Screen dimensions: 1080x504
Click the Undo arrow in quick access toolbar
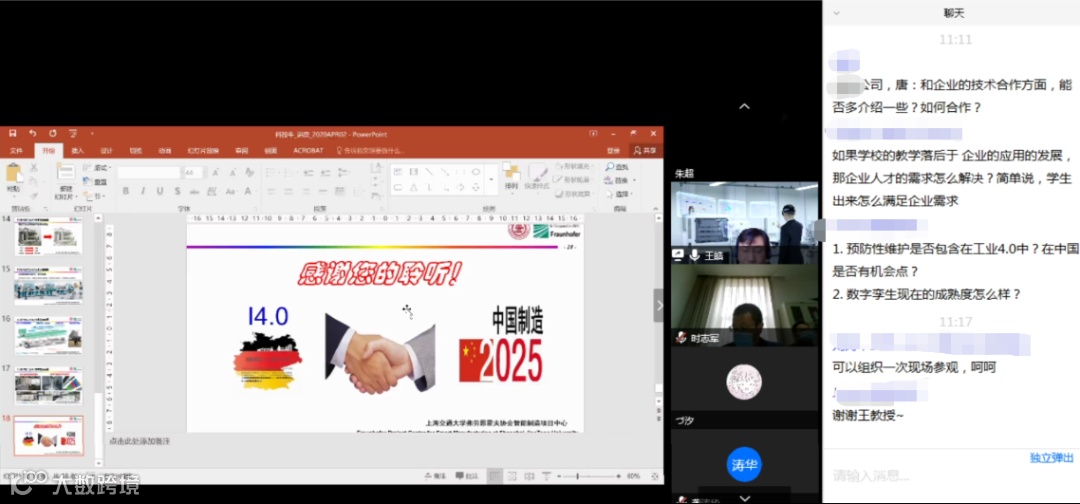pos(32,134)
